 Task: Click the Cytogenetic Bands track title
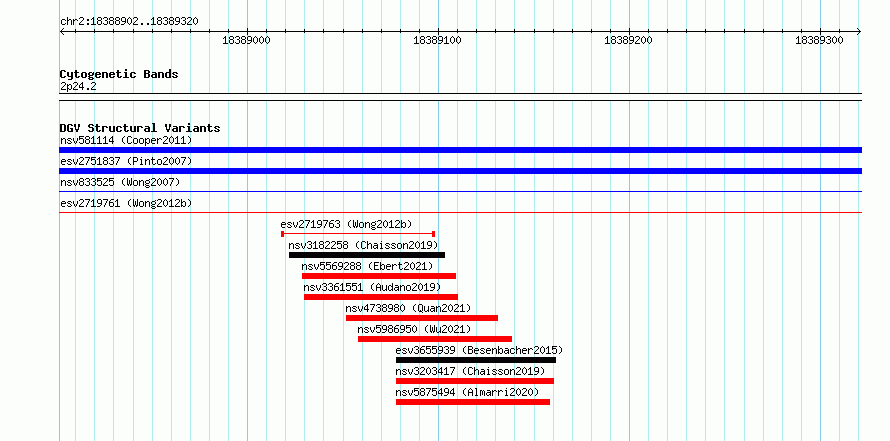point(119,74)
